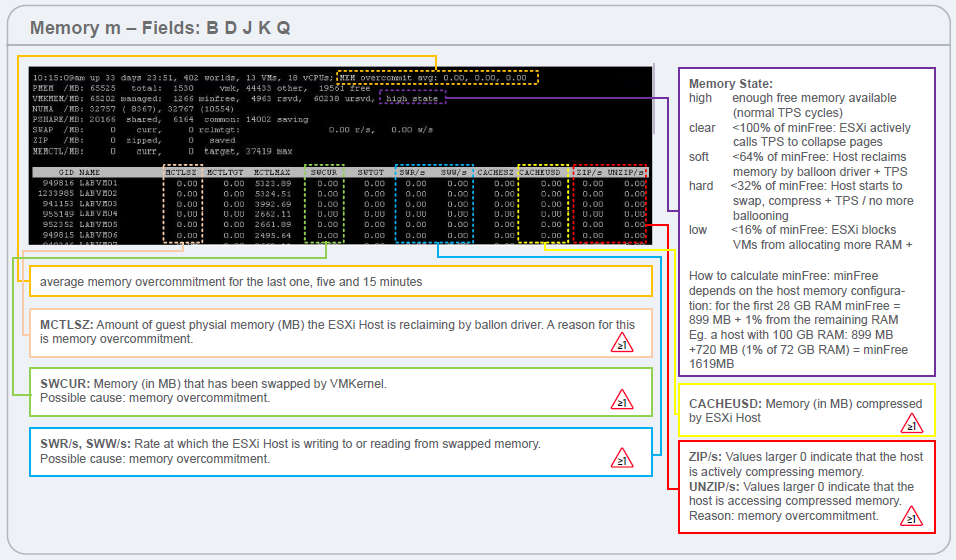The image size is (956, 560).
Task: Click MCTLMAX value 2662.11
Action: (273, 214)
